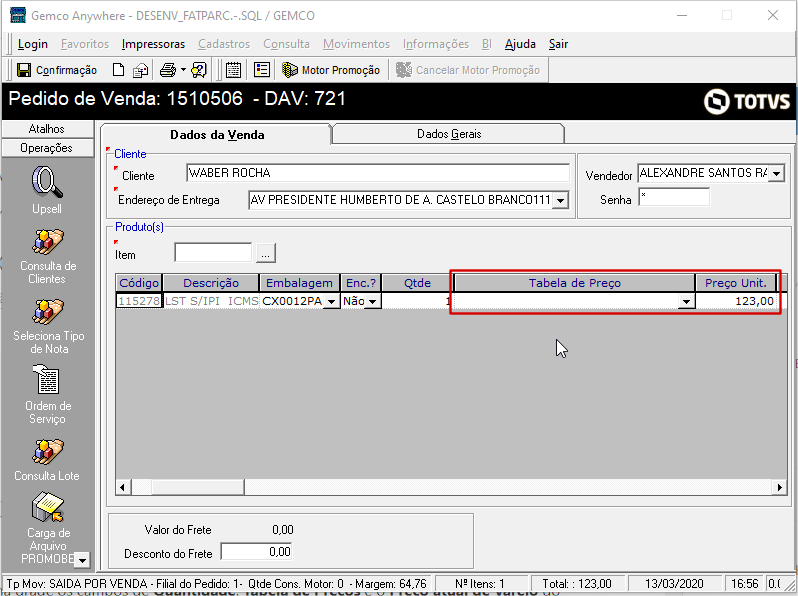Select the Dados da Venda tab

(x=217, y=135)
